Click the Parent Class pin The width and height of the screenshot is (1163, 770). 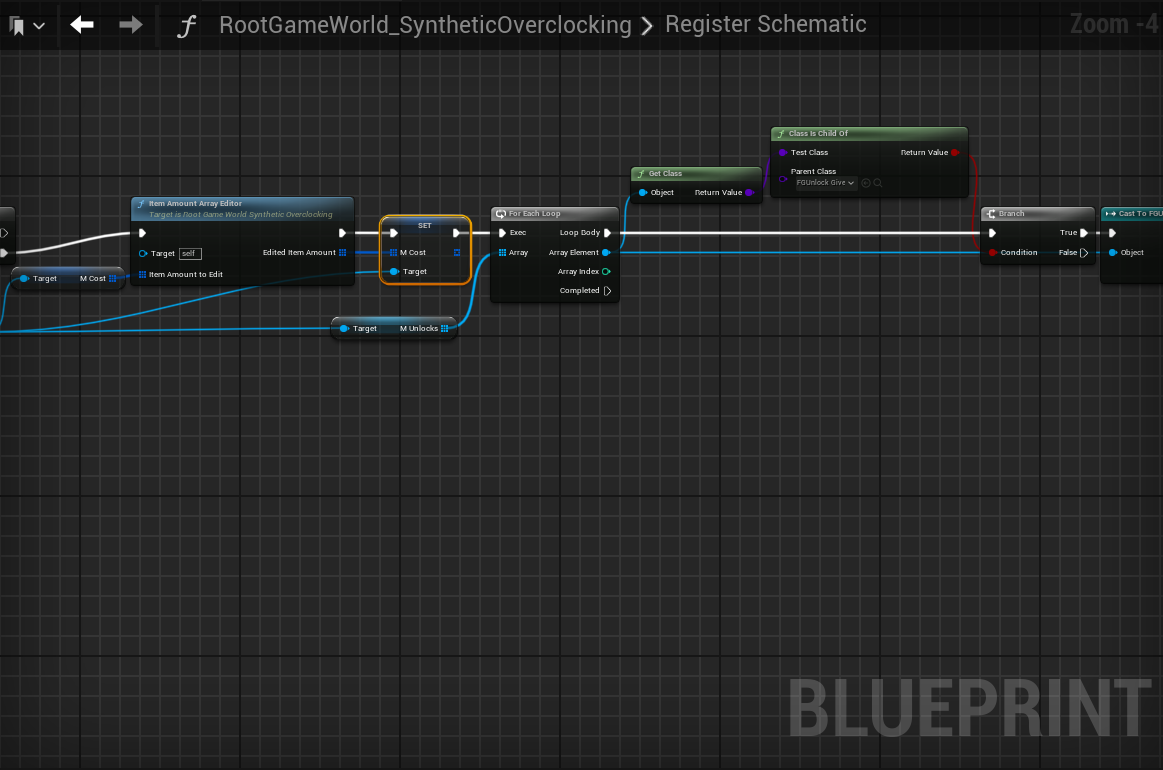(x=783, y=179)
